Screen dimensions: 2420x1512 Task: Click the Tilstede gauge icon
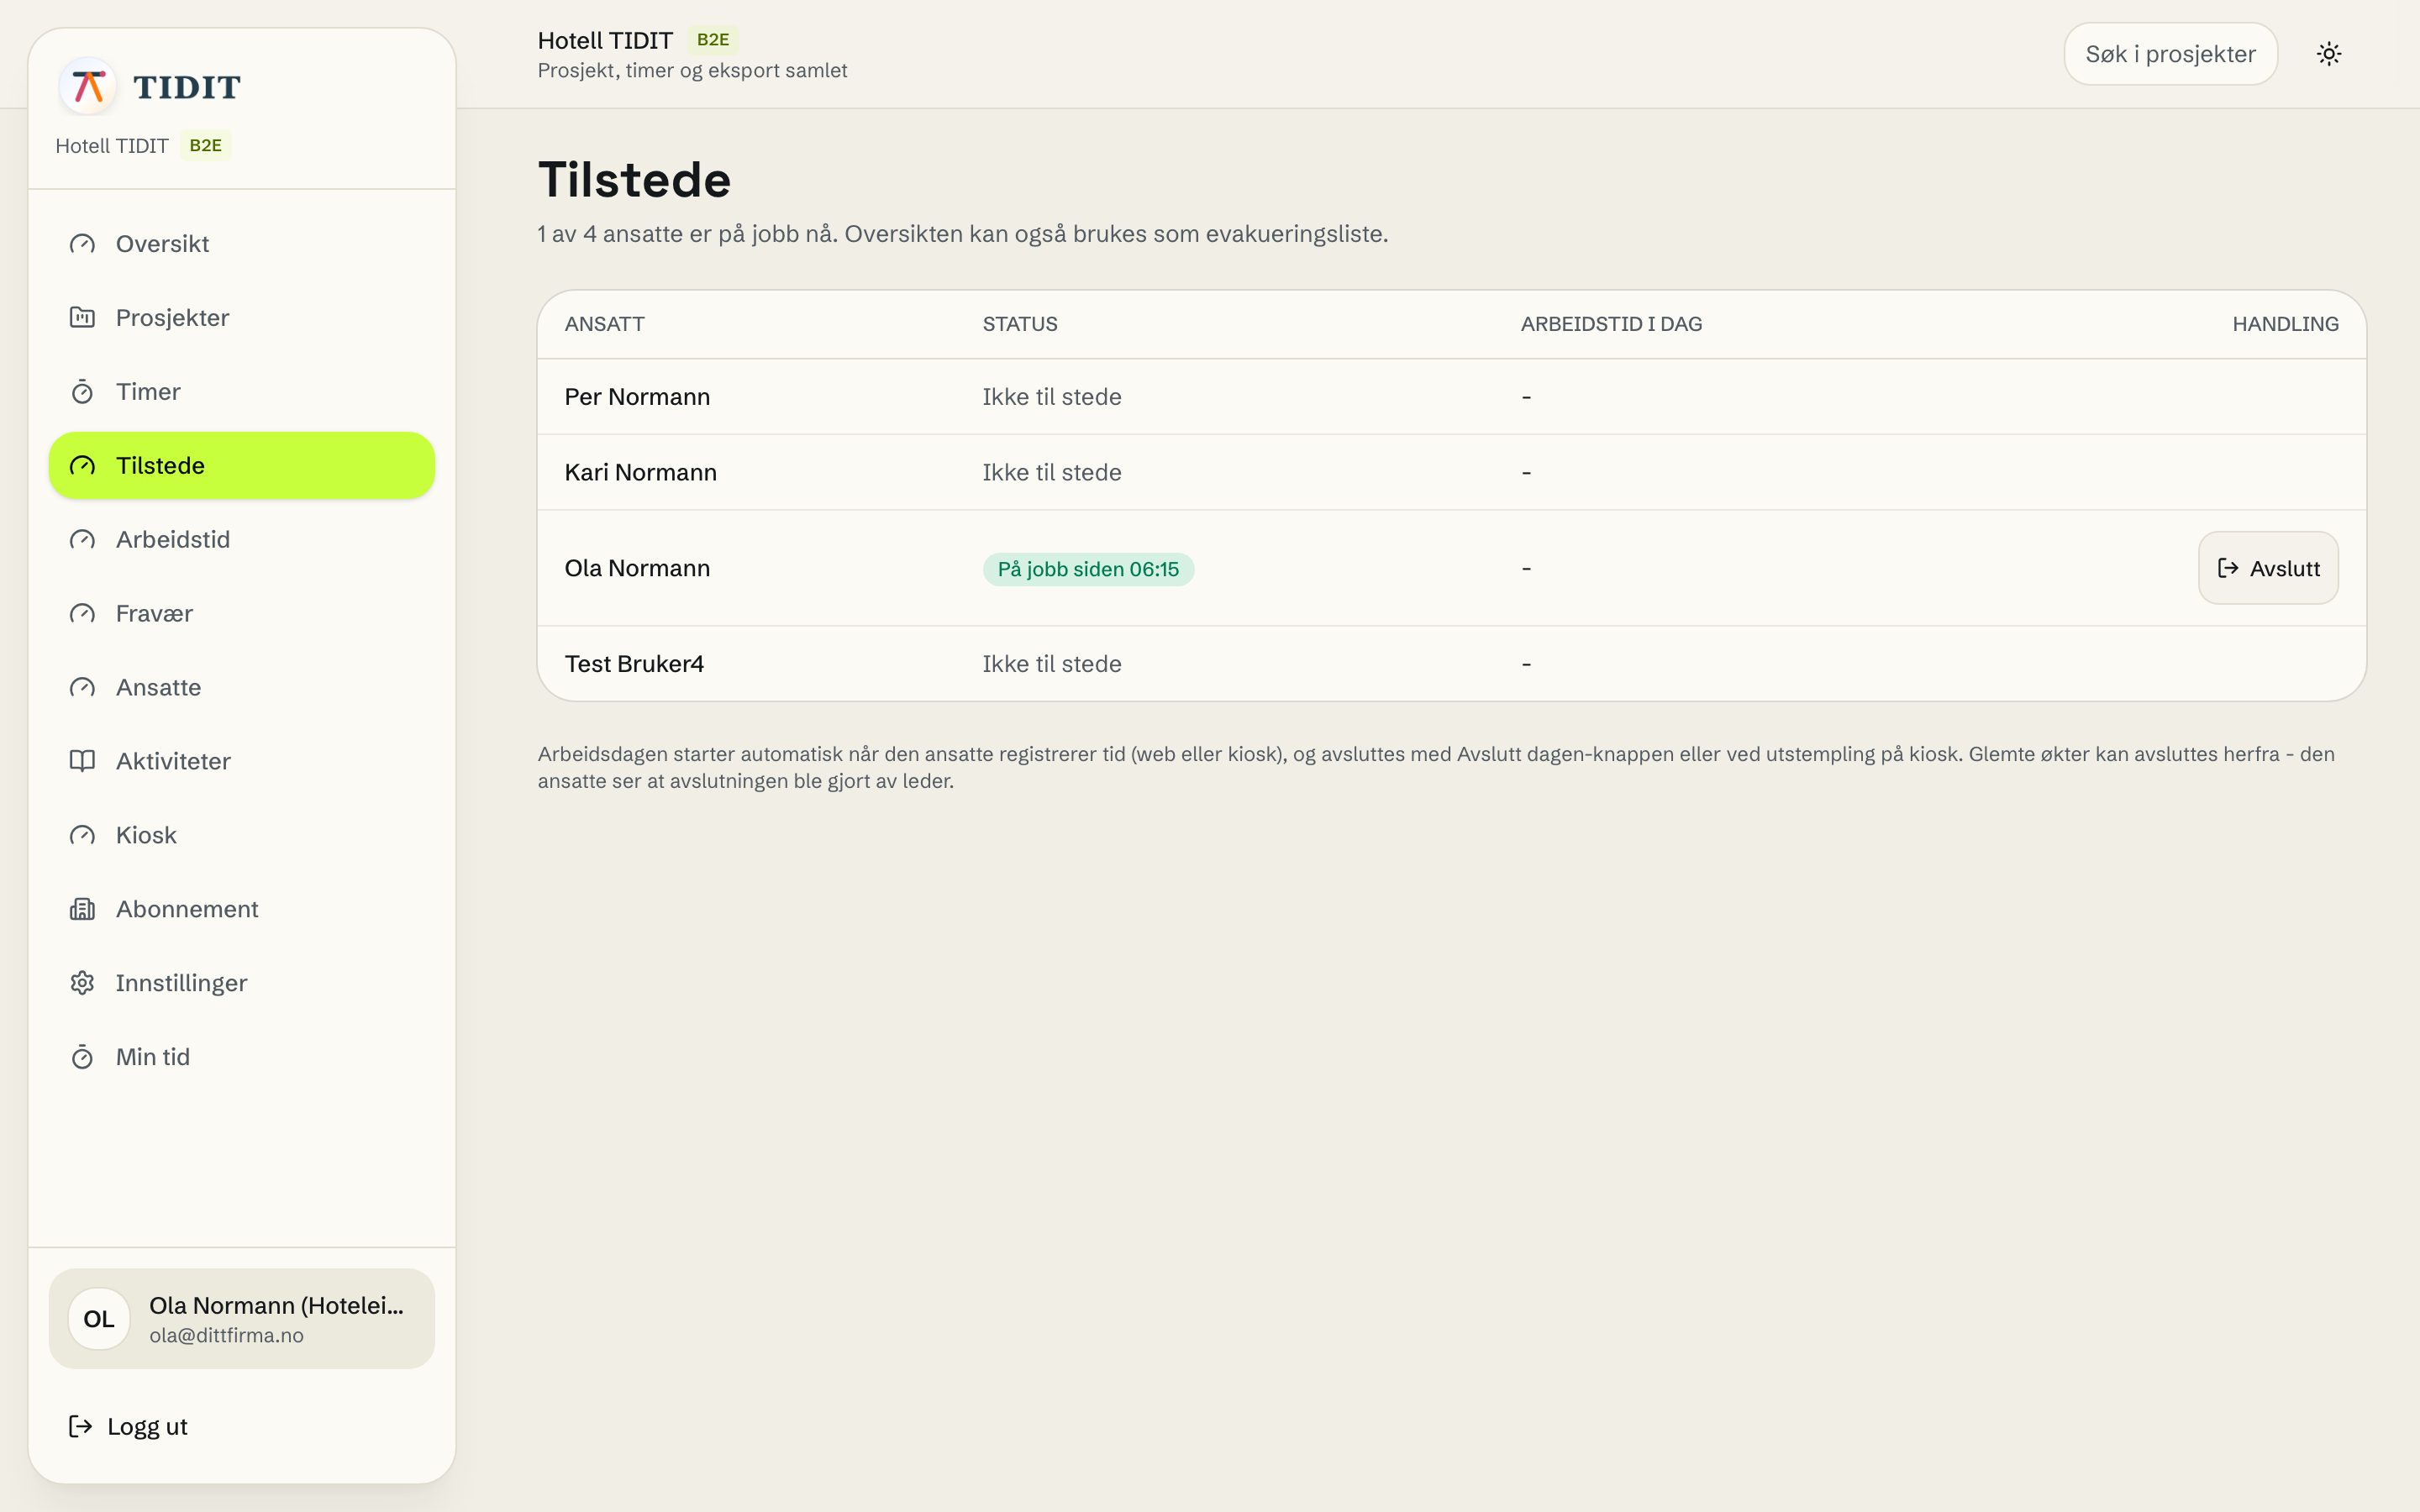(x=82, y=466)
